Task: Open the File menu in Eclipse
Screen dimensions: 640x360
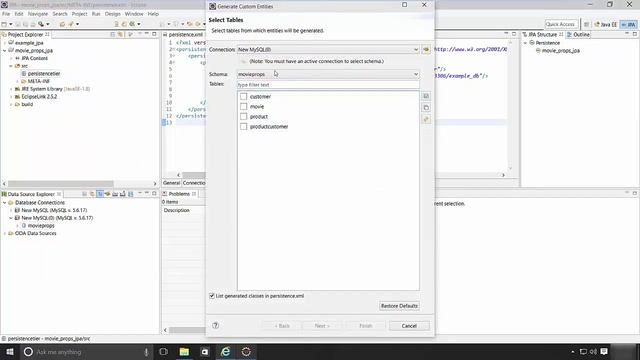Action: (6, 14)
